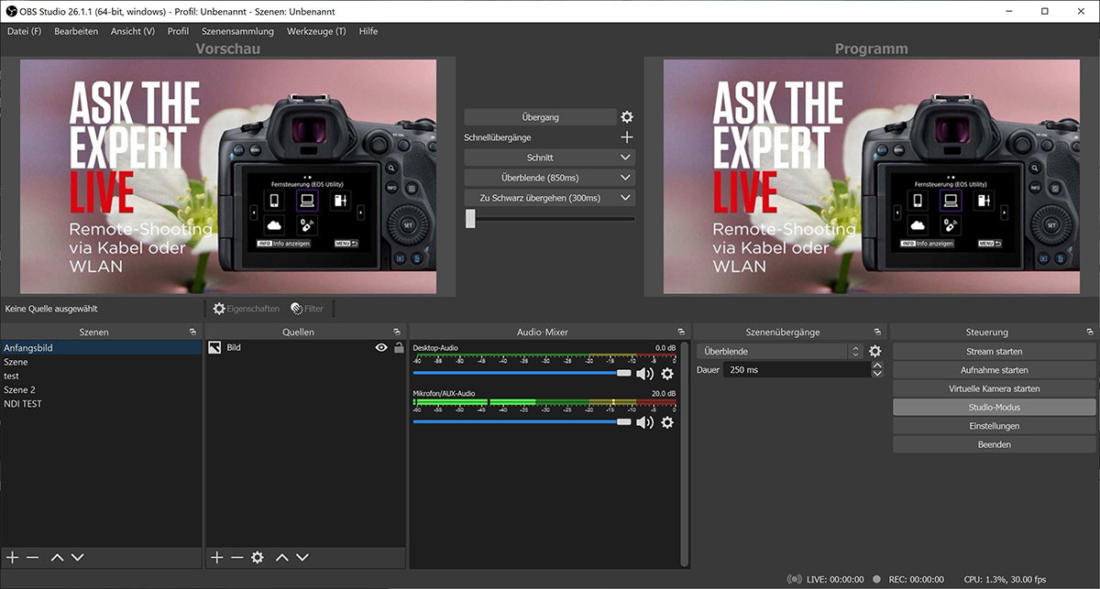
Task: Mute Mikrofon/AUX-Audio speaker
Action: (644, 422)
